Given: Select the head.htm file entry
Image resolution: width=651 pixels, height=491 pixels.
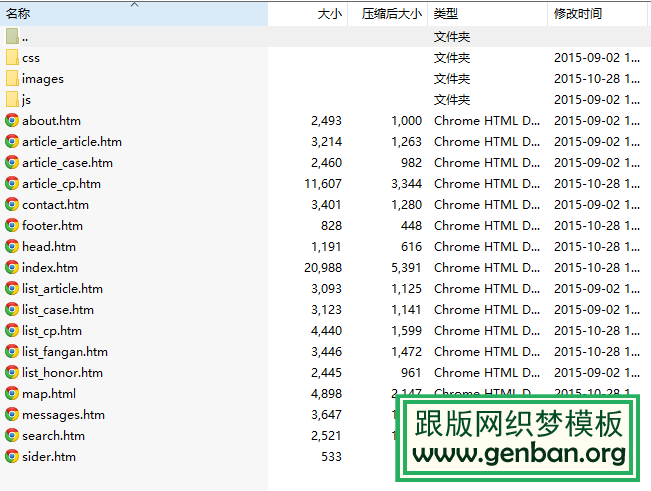Looking at the screenshot, I should coord(49,247).
